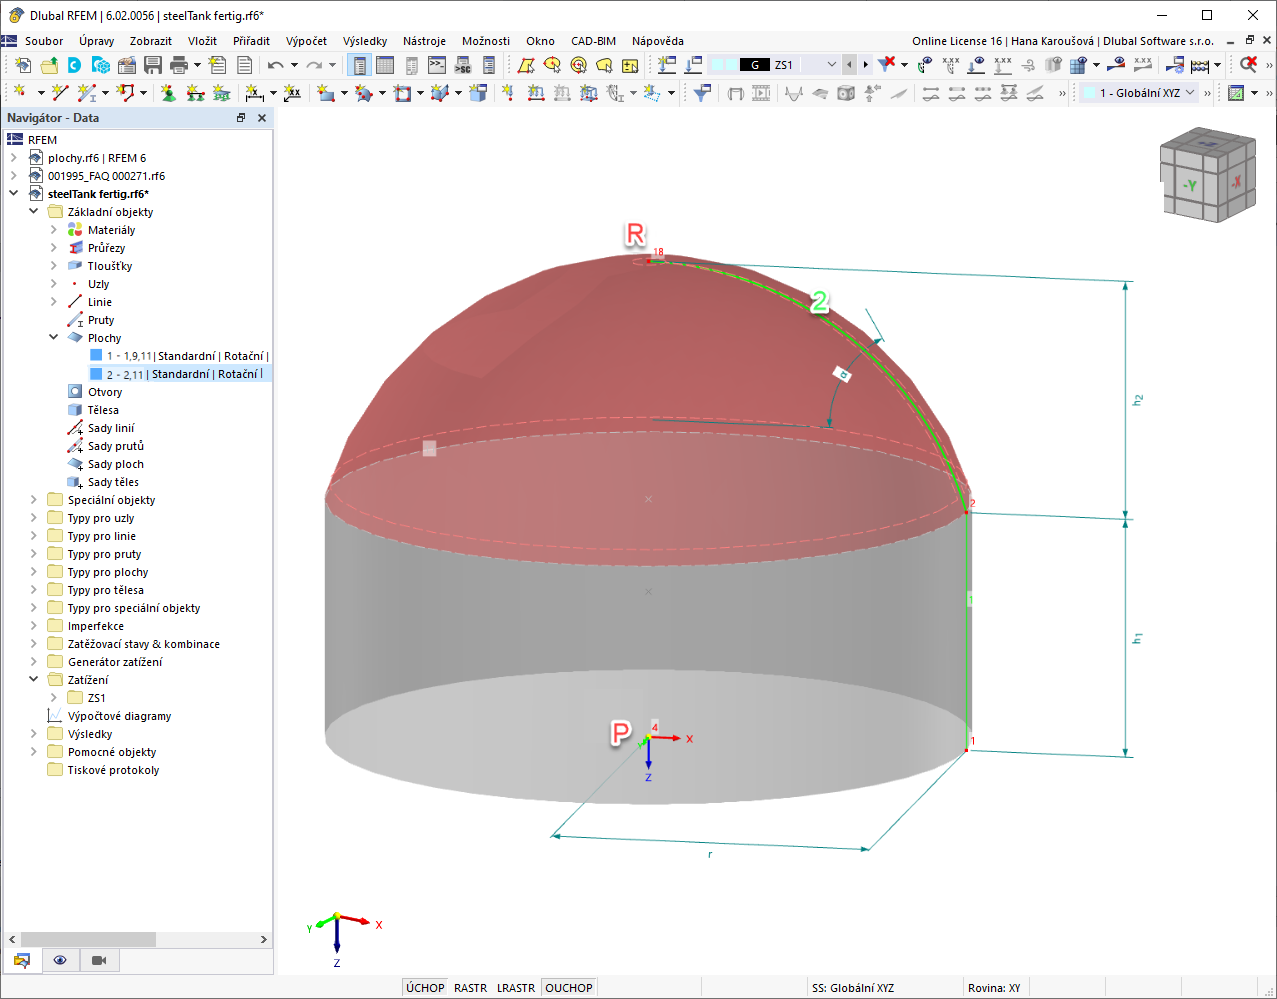Show the Tables panel icon
Viewport: 1277px width, 999px height.
click(385, 65)
